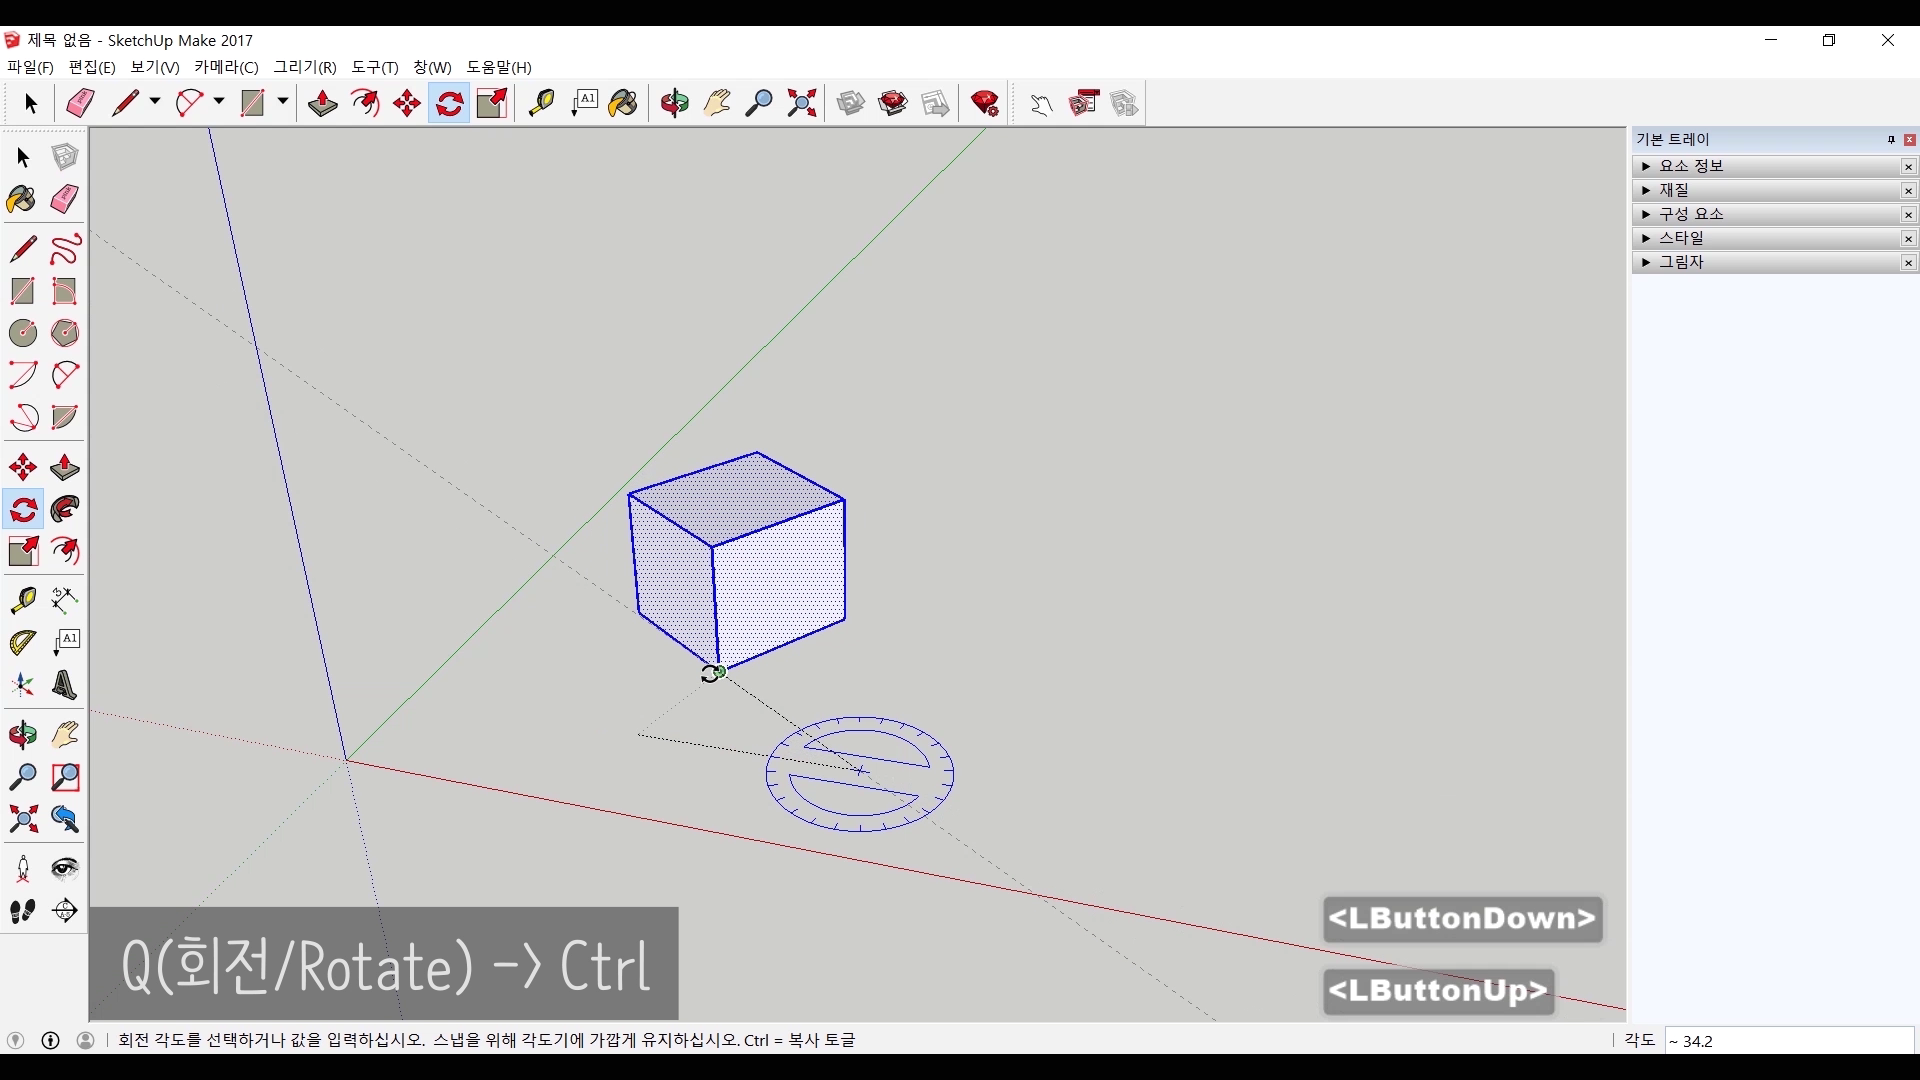This screenshot has width=1920, height=1080.
Task: Pick the Protractor tool
Action: (x=22, y=642)
